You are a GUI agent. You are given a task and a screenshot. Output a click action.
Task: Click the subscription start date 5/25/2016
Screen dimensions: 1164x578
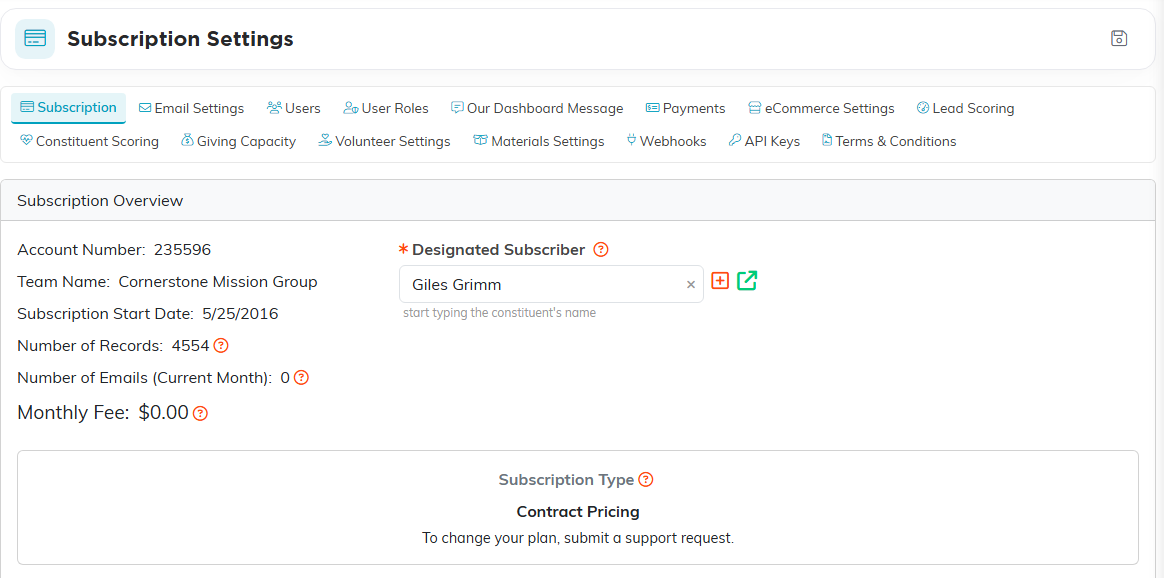point(241,313)
